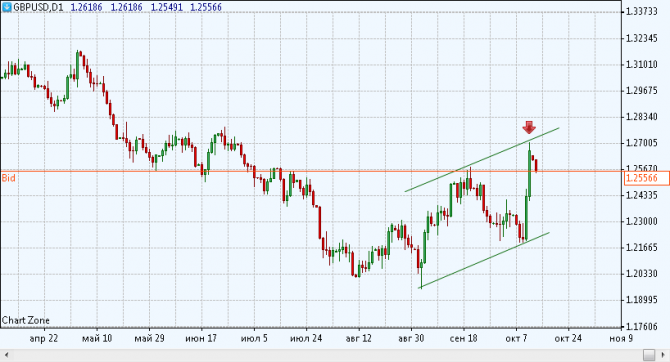The height and width of the screenshot is (362, 670).
Task: Click date axis label май 10
Action: (x=97, y=338)
